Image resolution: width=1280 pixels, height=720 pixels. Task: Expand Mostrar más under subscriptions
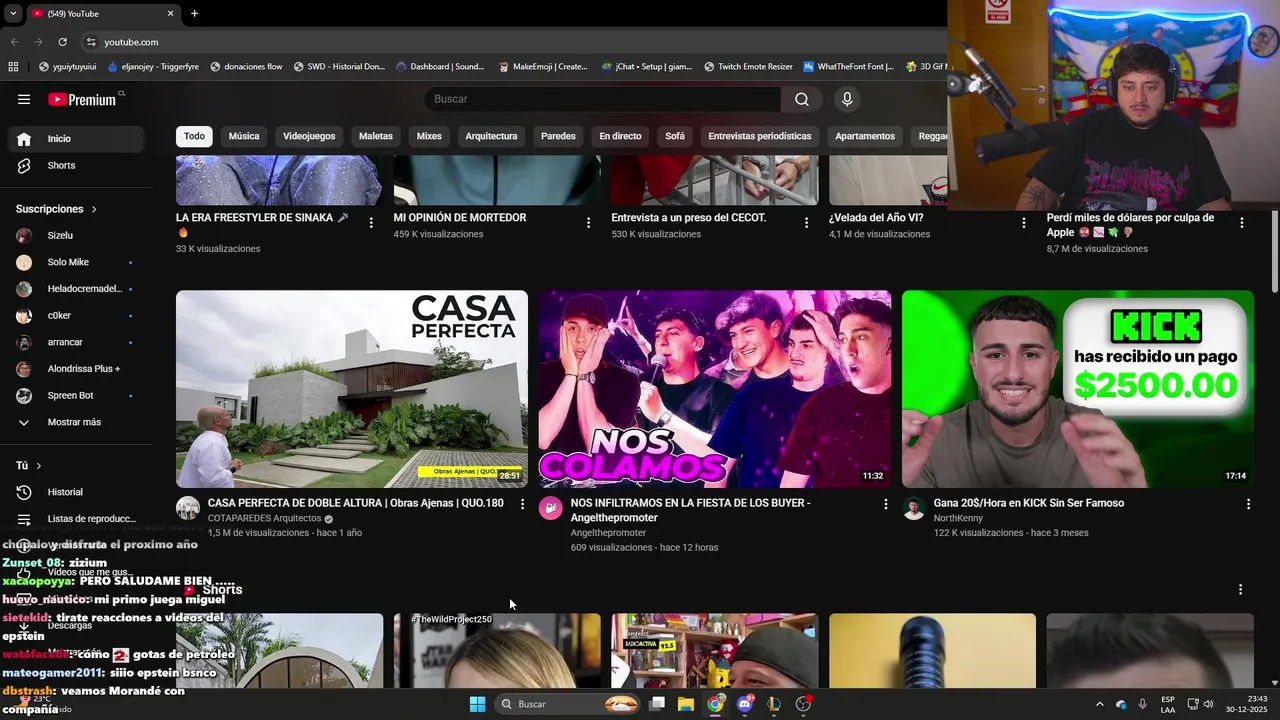(x=76, y=422)
